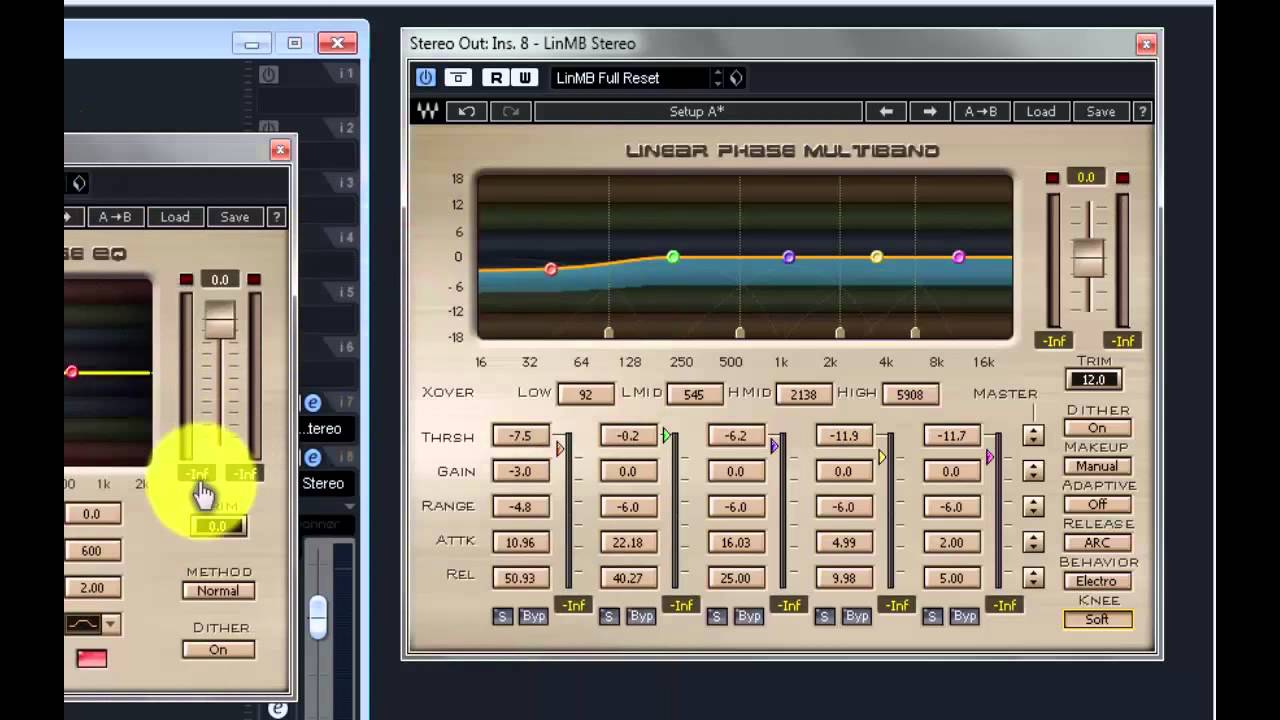1280x720 pixels.
Task: Bypass the fifth (high) band
Action: tap(965, 616)
